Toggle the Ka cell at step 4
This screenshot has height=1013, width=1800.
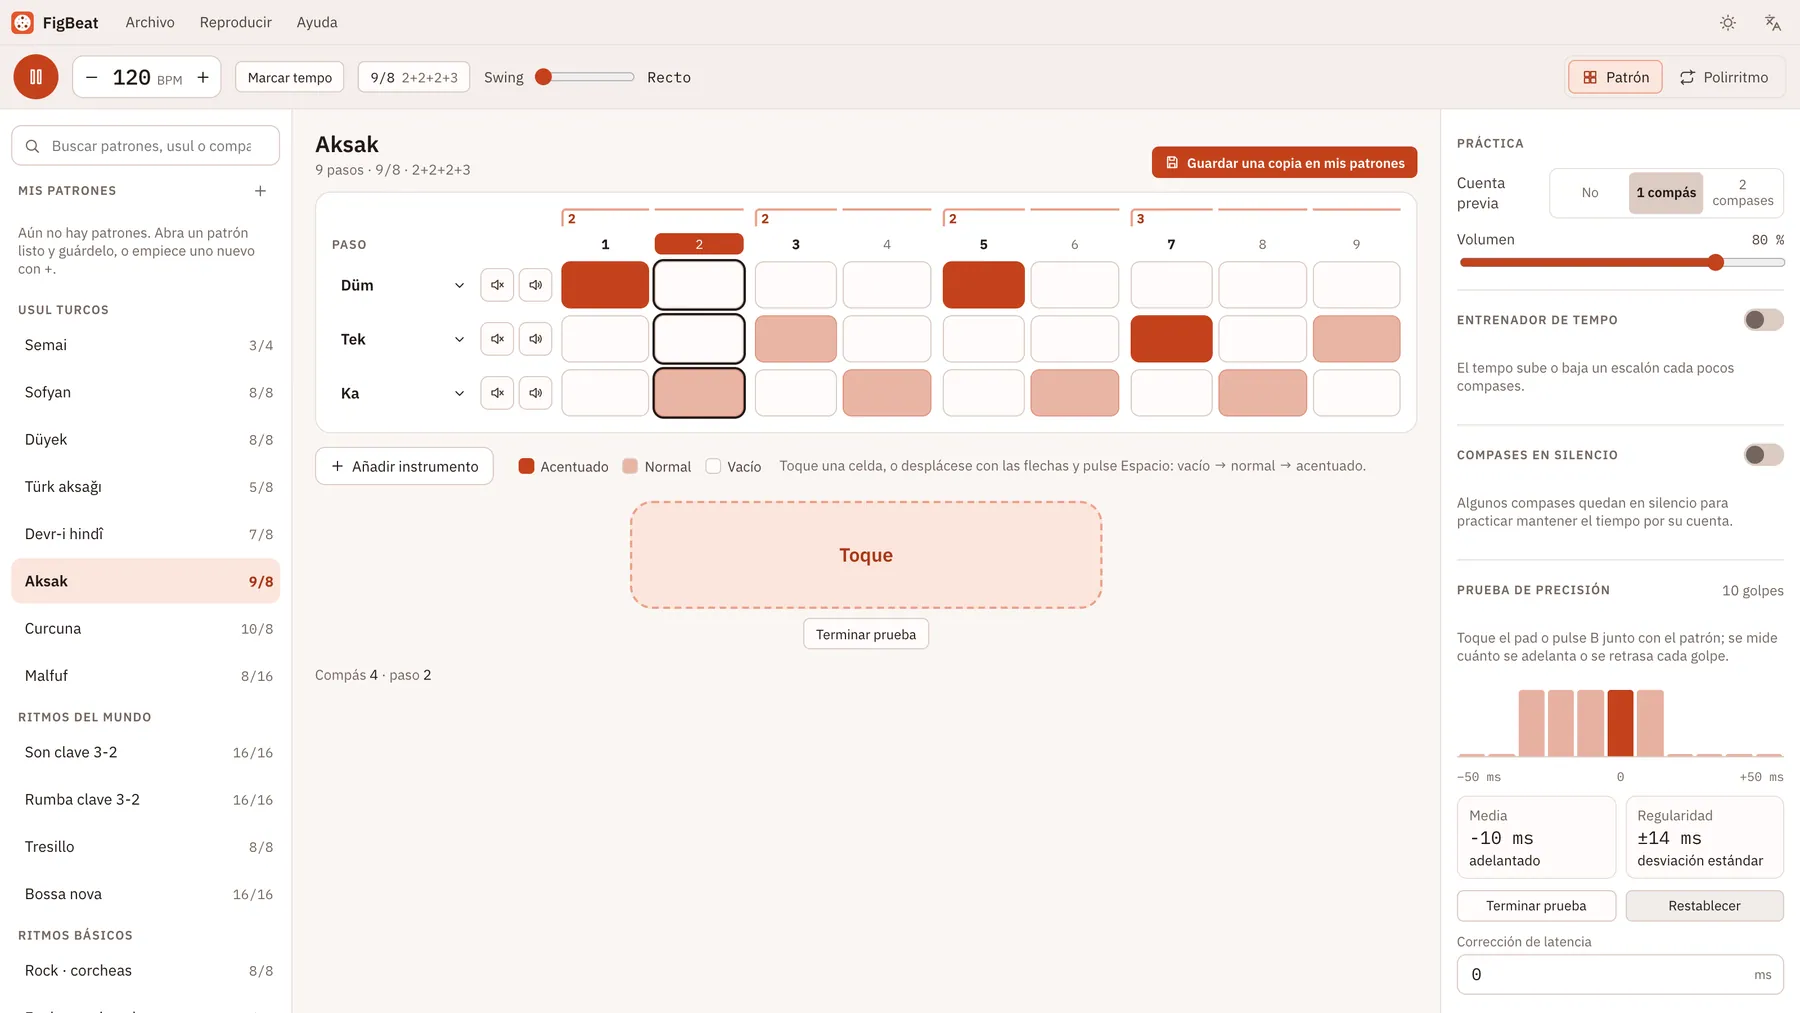click(x=887, y=393)
